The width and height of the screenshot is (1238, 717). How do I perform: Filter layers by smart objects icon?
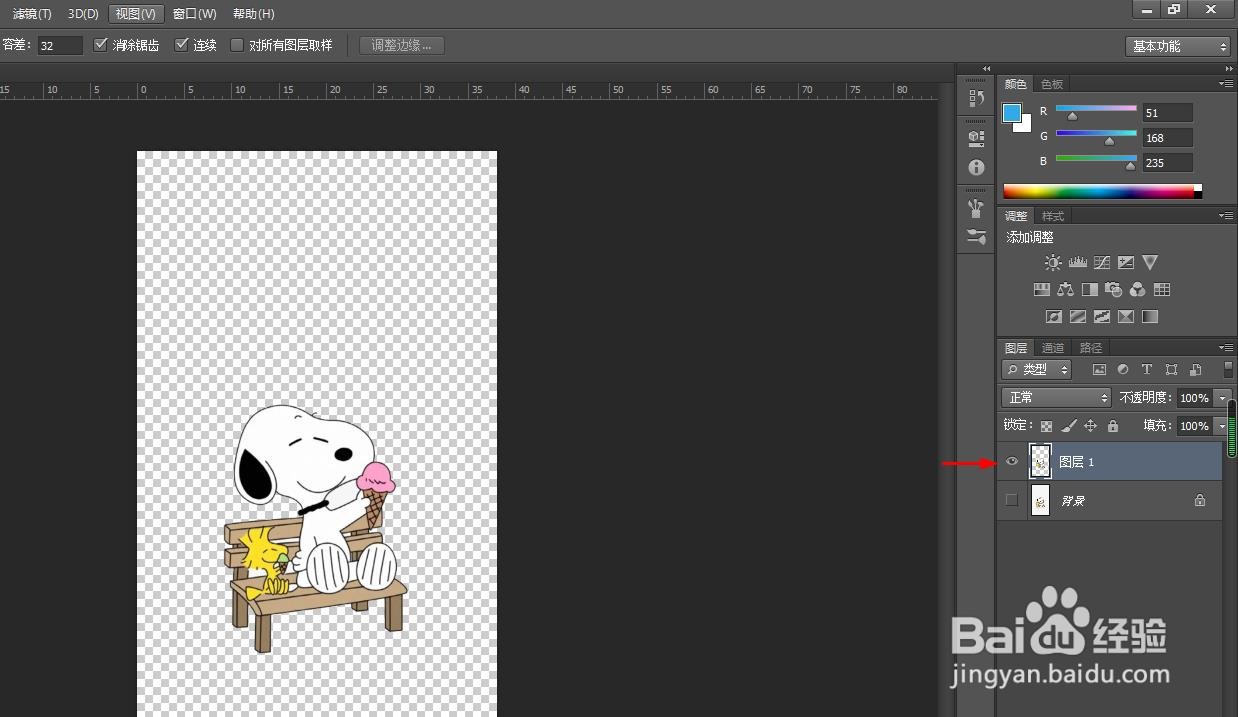click(1195, 370)
